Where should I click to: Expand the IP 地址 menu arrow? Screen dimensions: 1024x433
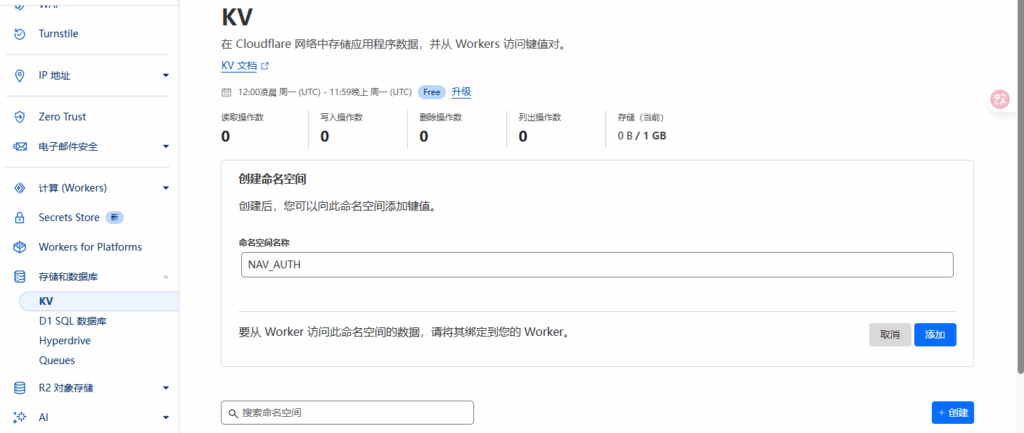click(166, 75)
